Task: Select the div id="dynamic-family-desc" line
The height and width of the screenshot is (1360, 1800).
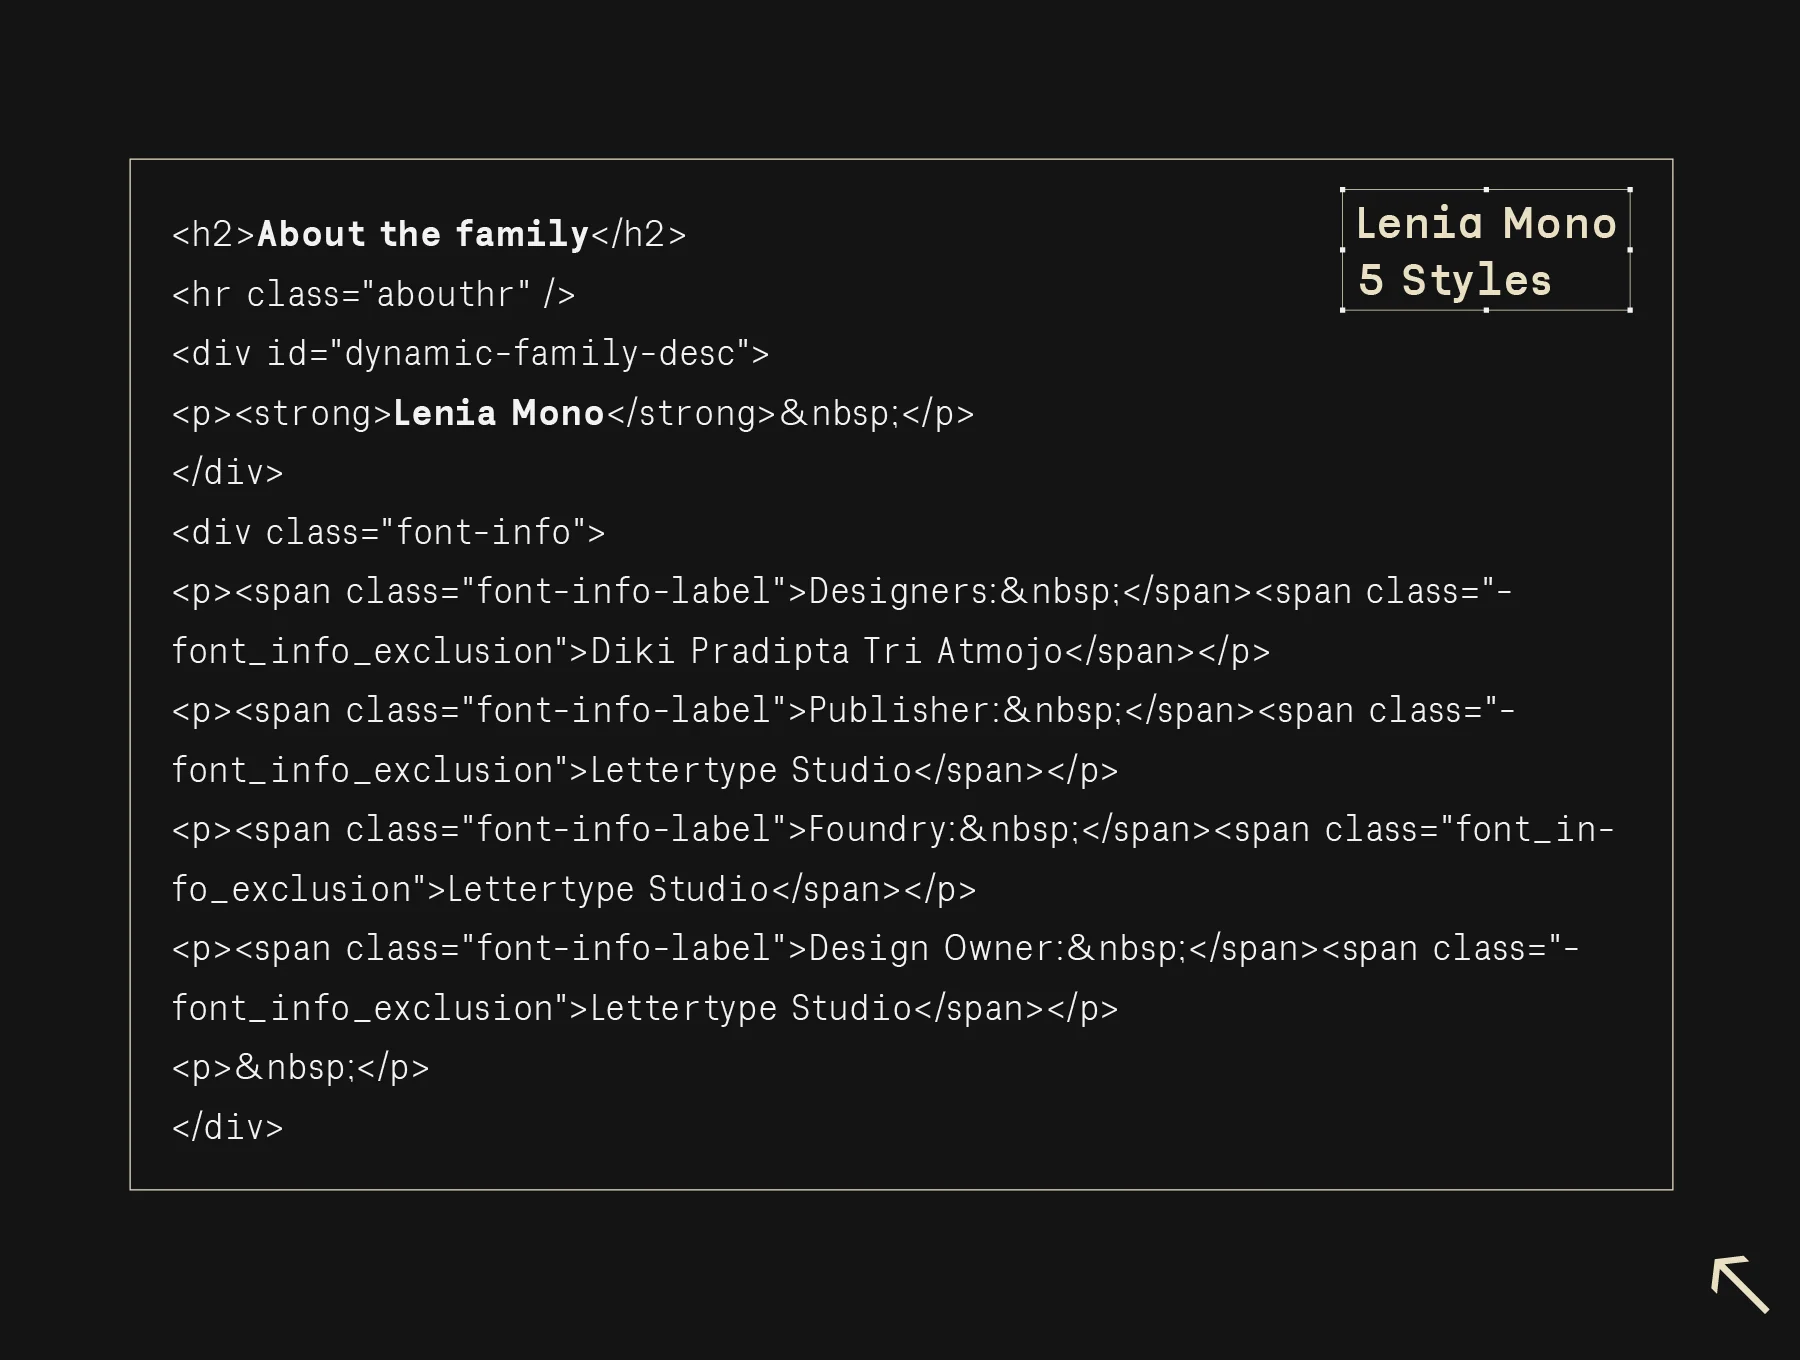Action: click(x=470, y=353)
